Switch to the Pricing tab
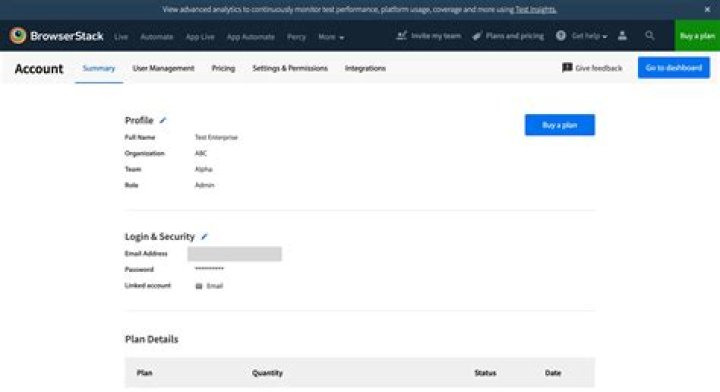The width and height of the screenshot is (720, 392). [x=223, y=68]
